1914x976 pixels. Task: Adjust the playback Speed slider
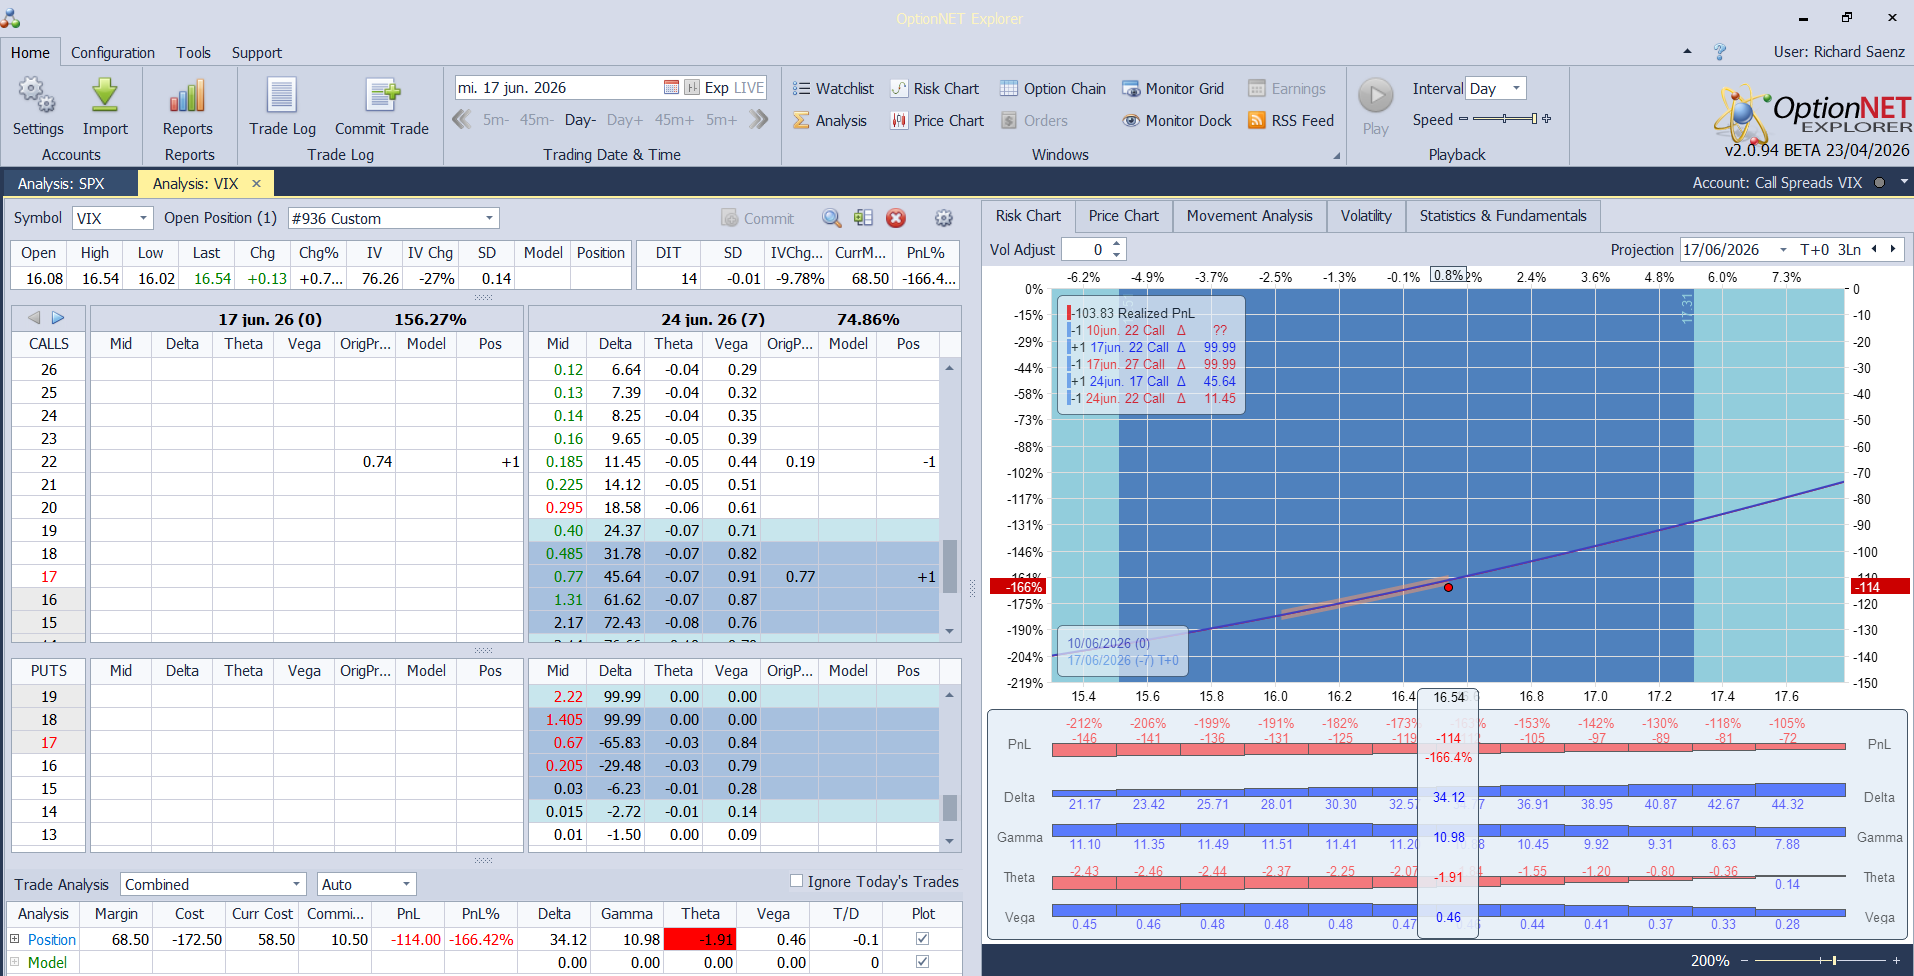(1503, 119)
